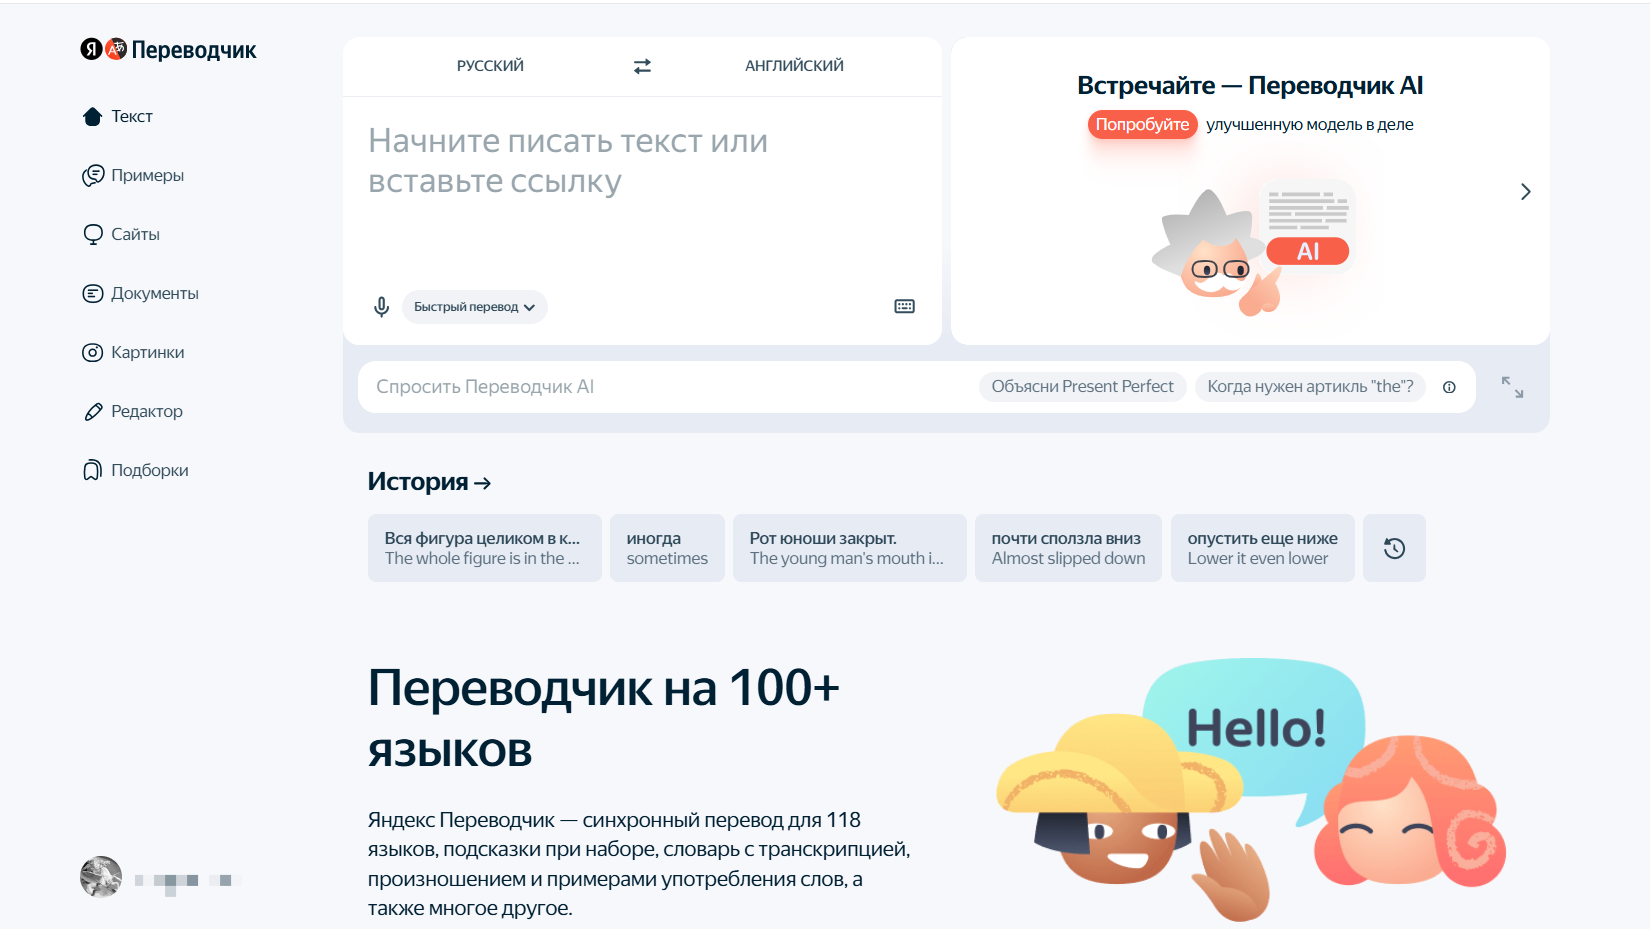Screen dimensions: 1650x929
Task: Show the on-screen keyboard
Action: point(904,306)
